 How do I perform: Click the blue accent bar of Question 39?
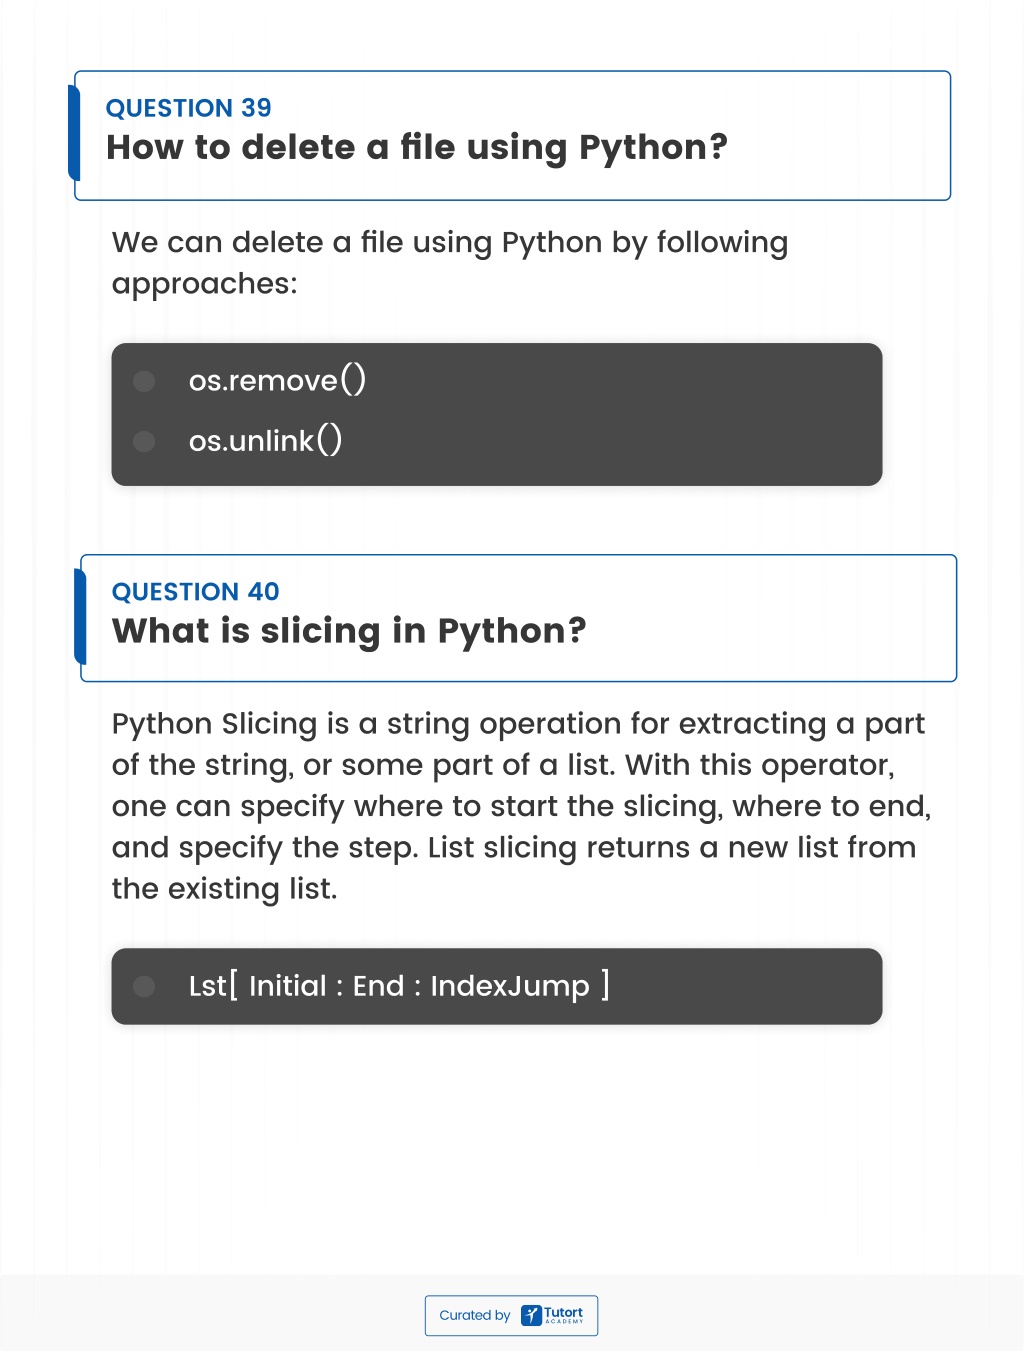[x=74, y=133]
